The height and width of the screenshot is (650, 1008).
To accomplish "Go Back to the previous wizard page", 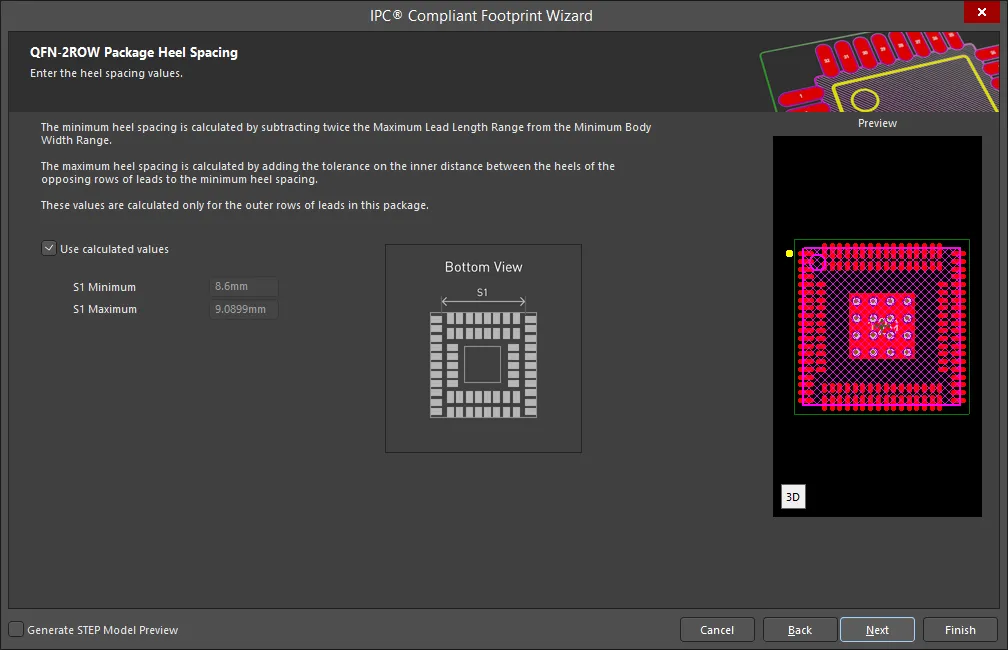I will coord(800,630).
